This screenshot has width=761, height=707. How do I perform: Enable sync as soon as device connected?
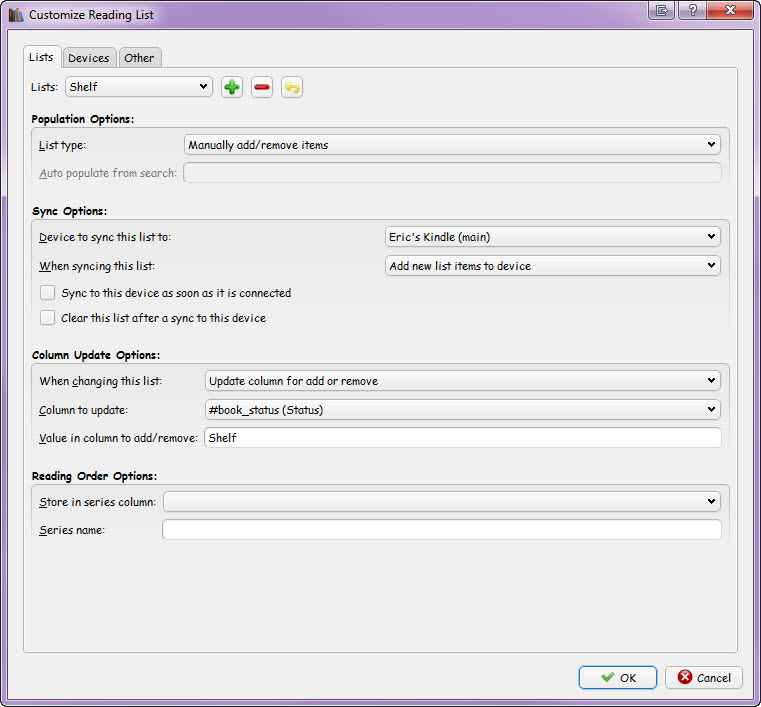pos(48,293)
